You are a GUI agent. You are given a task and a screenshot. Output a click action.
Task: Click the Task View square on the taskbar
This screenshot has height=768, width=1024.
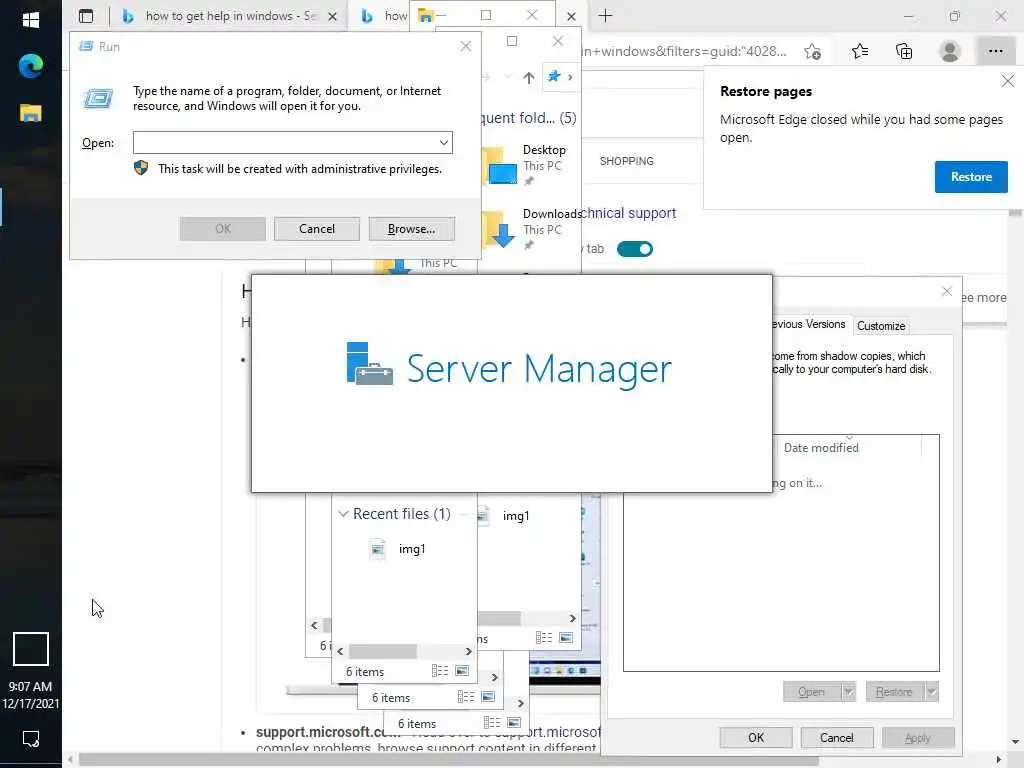[x=31, y=648]
